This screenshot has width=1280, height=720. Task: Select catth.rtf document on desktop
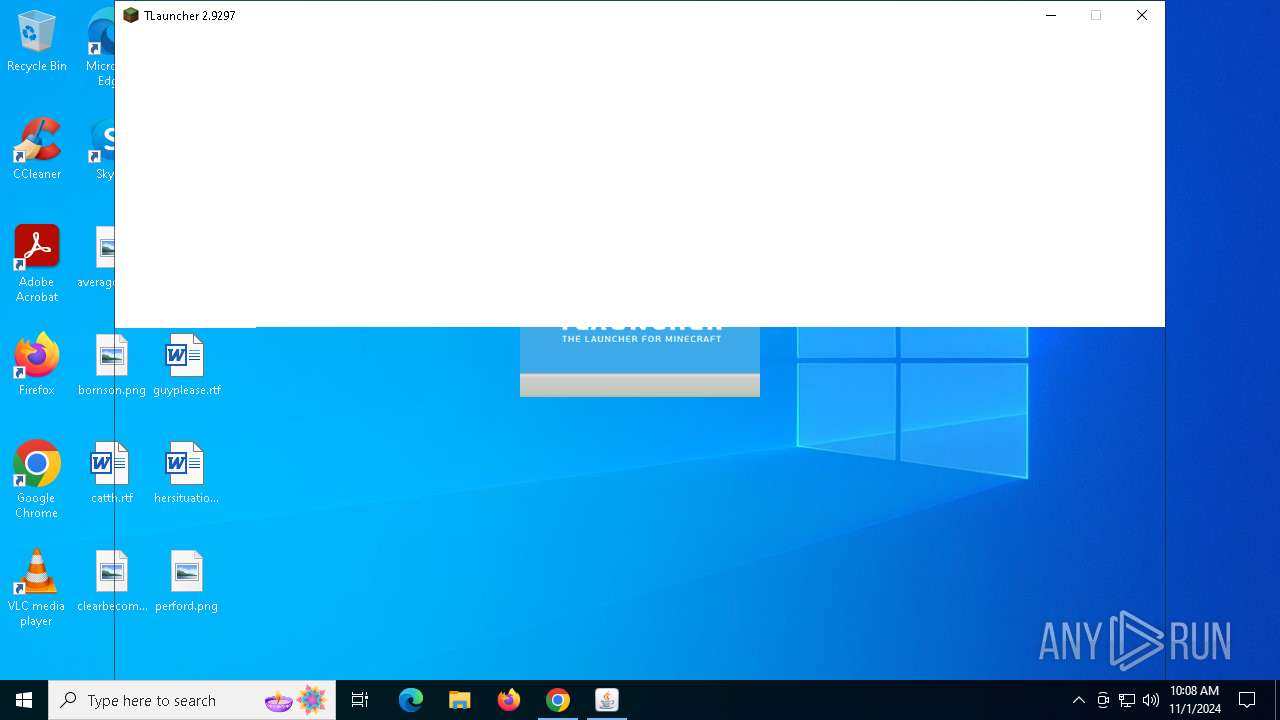click(x=112, y=473)
